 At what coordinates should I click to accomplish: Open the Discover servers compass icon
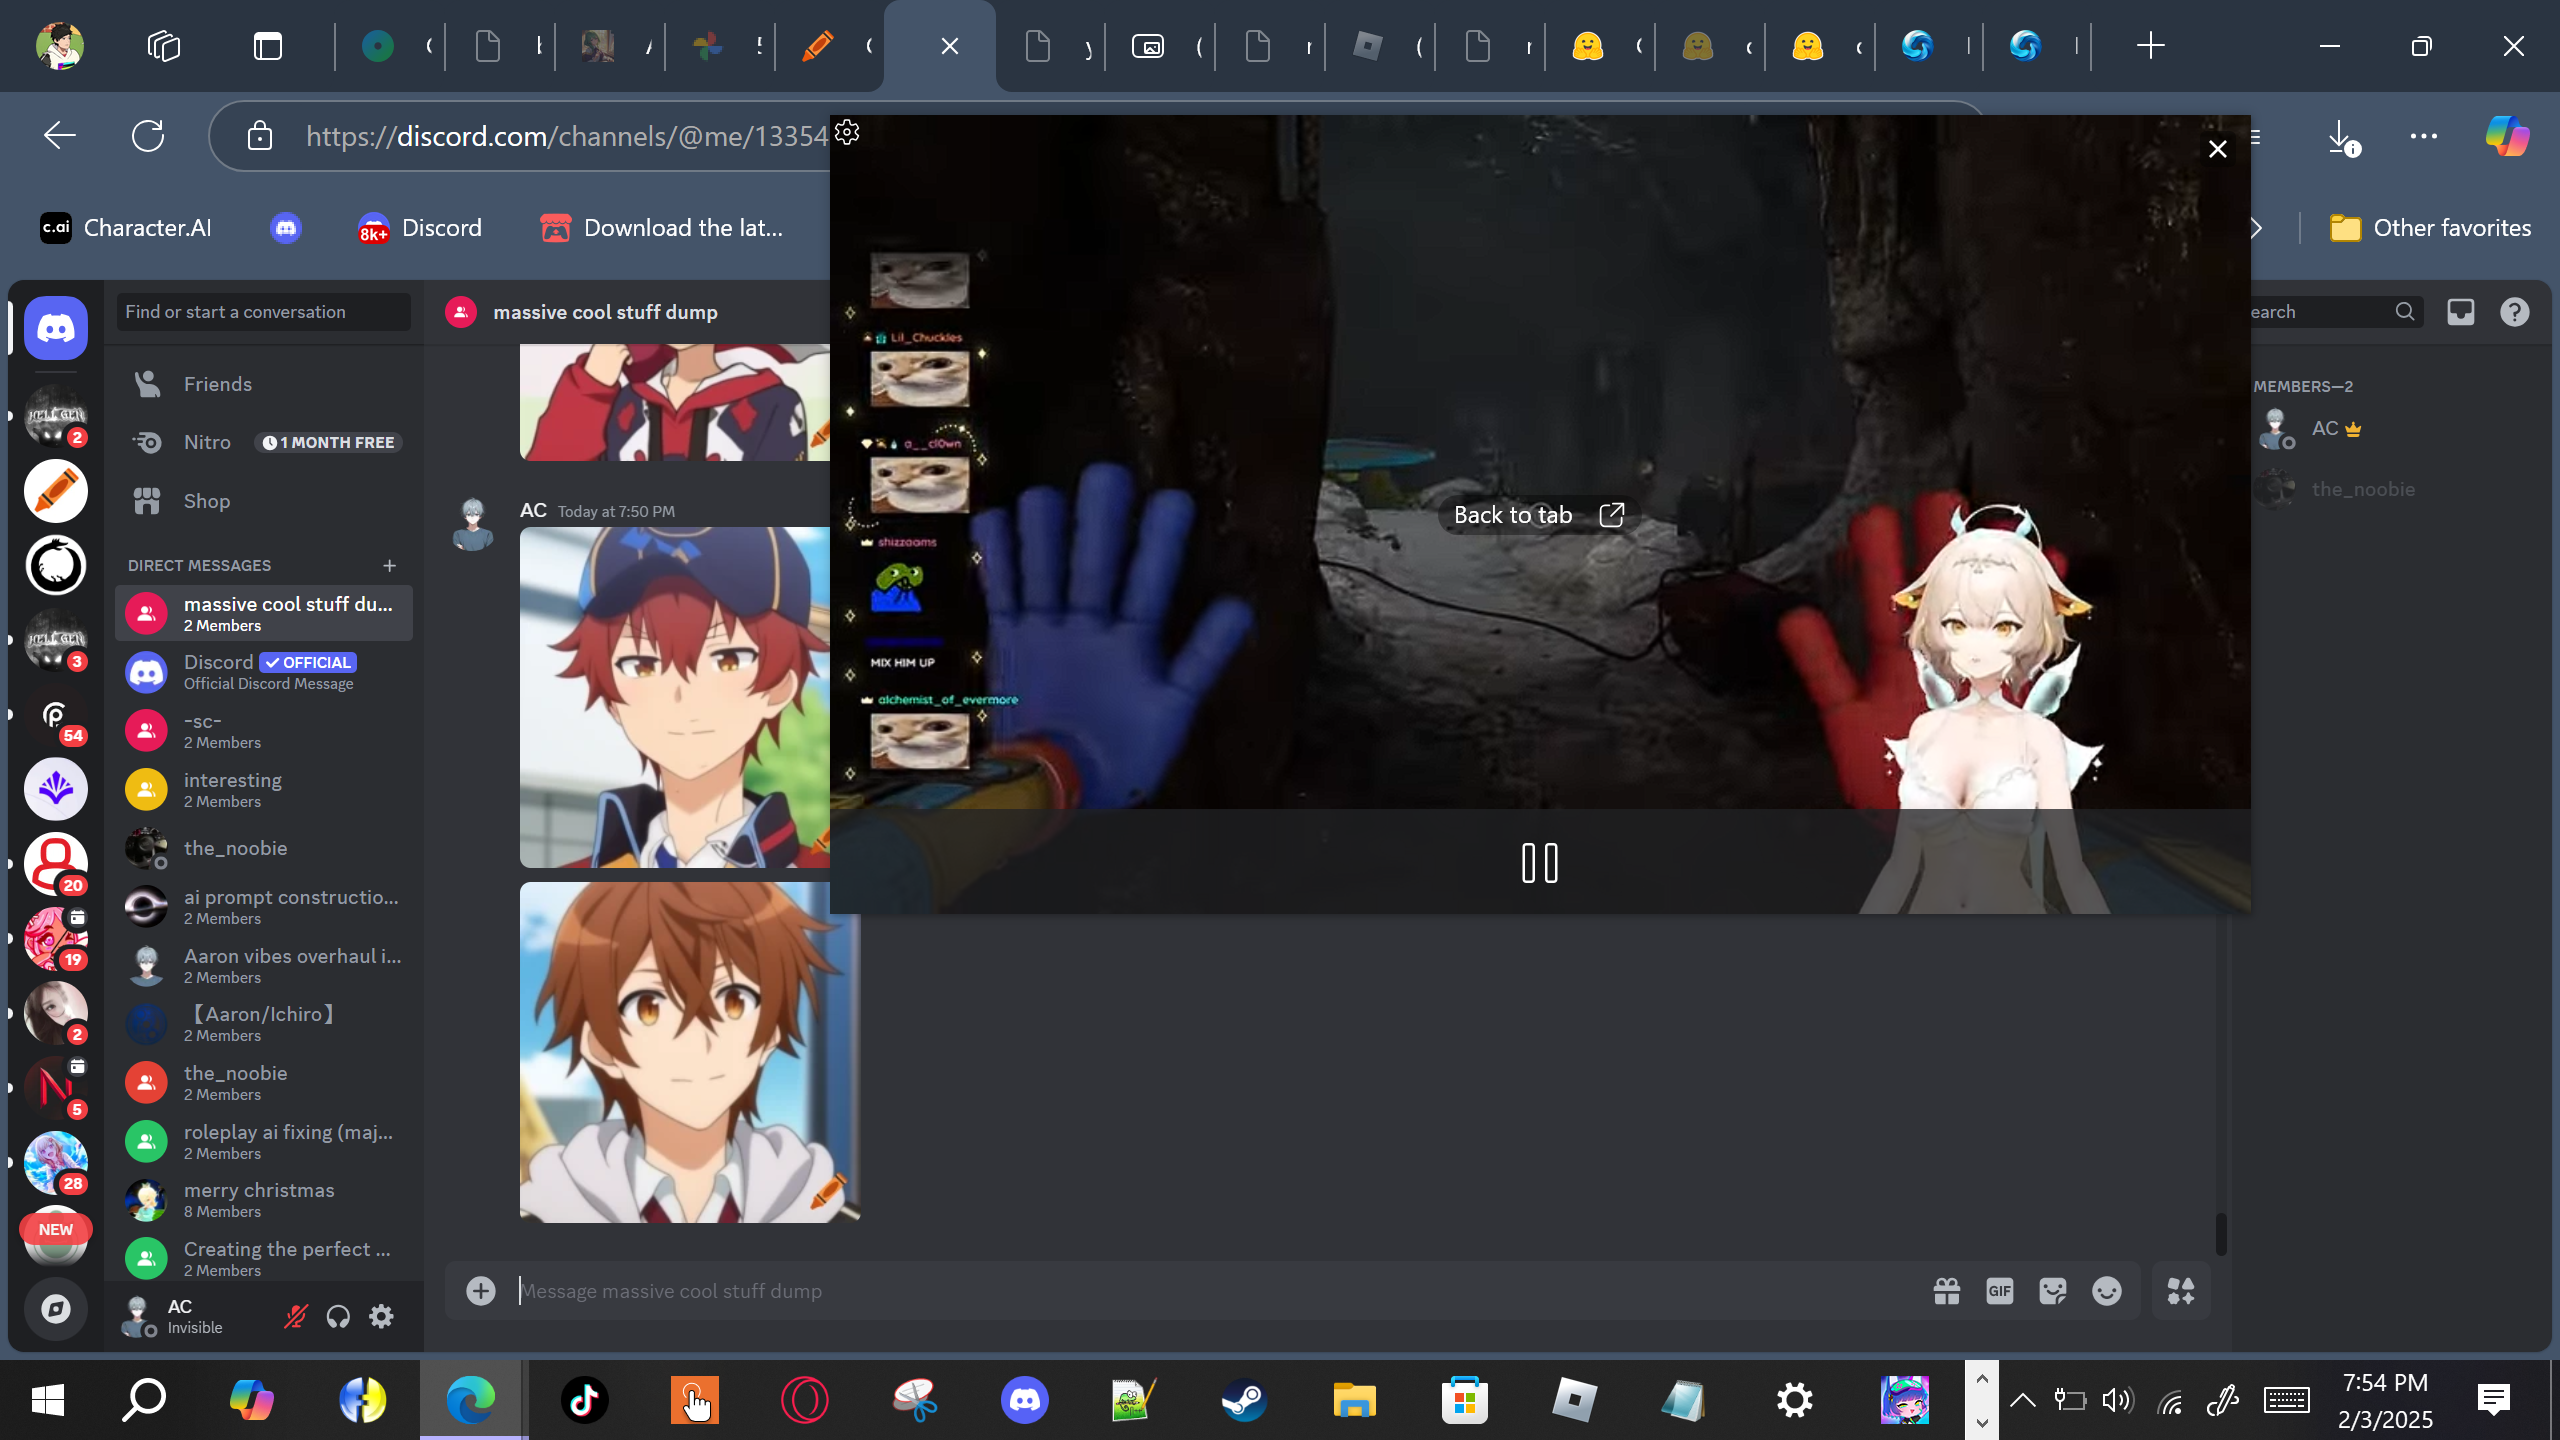coord(56,1309)
